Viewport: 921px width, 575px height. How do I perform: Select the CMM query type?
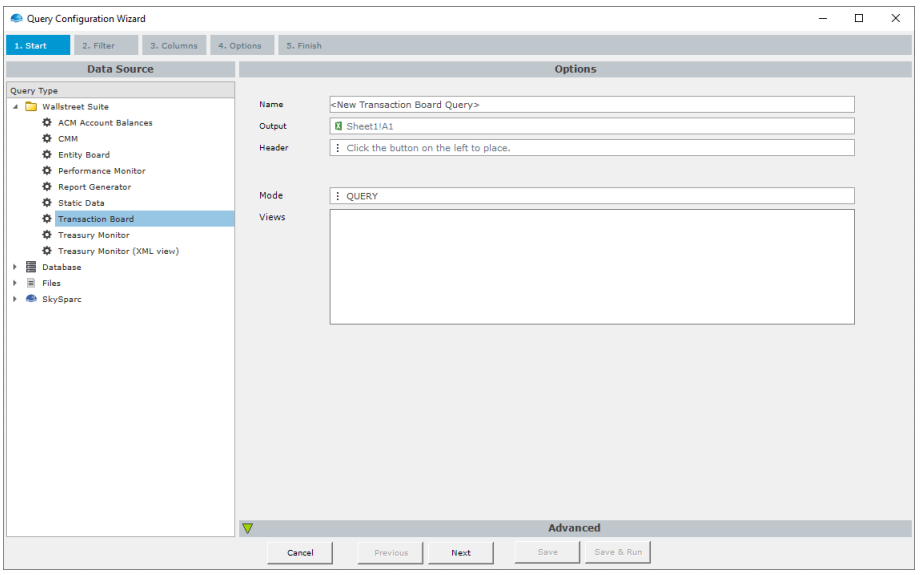(x=68, y=139)
